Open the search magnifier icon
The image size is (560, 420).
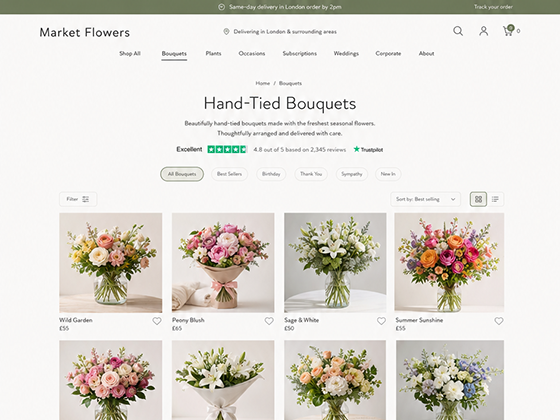458,31
